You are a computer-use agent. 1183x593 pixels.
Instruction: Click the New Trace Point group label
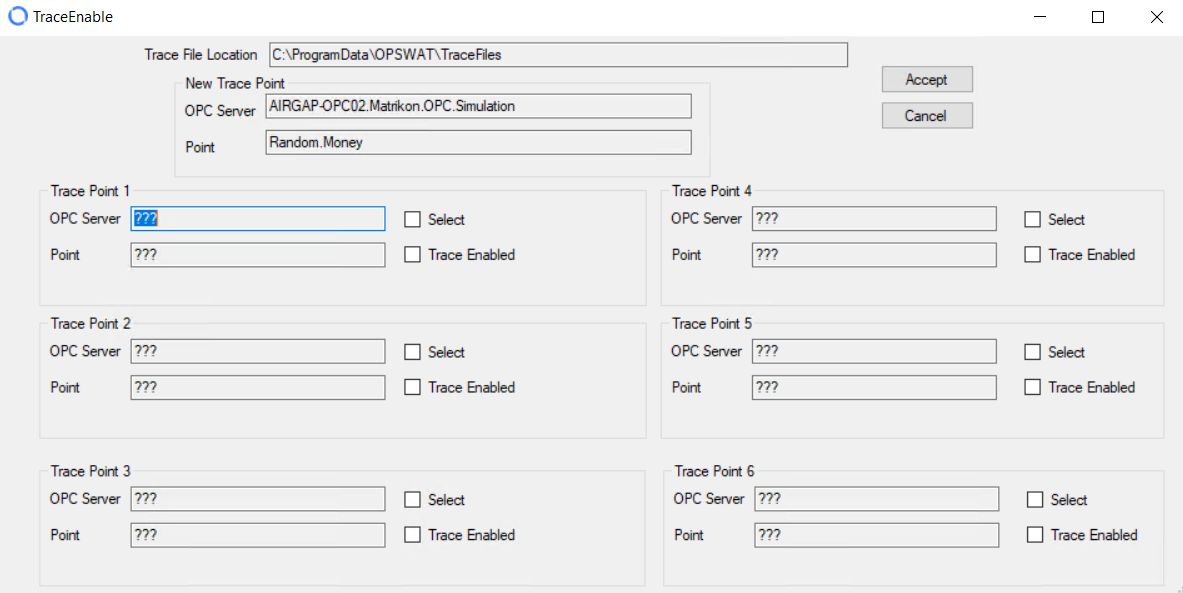coord(235,84)
